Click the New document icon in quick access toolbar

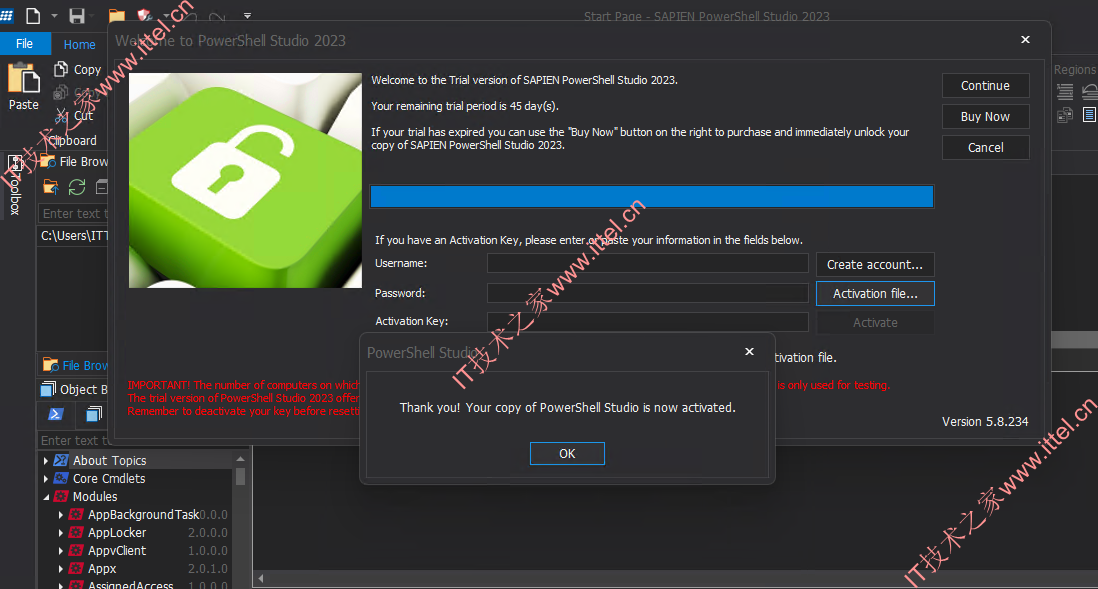point(33,15)
